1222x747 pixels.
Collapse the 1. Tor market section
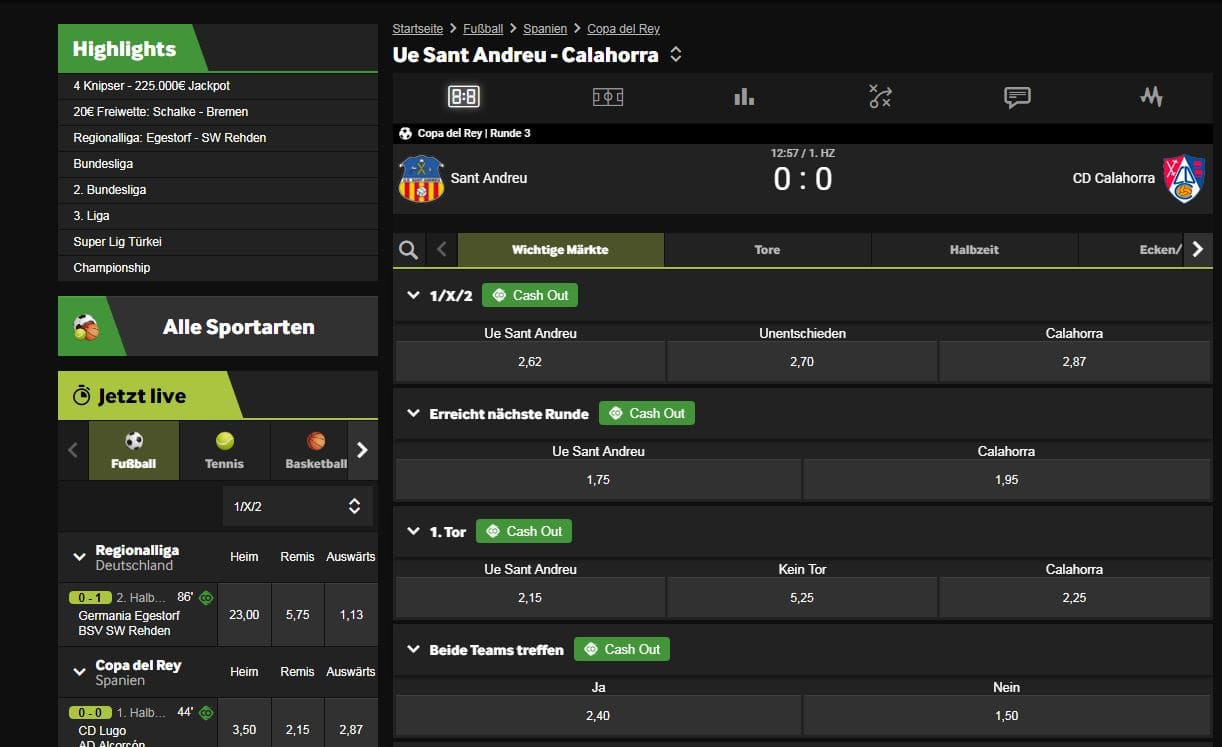(414, 531)
